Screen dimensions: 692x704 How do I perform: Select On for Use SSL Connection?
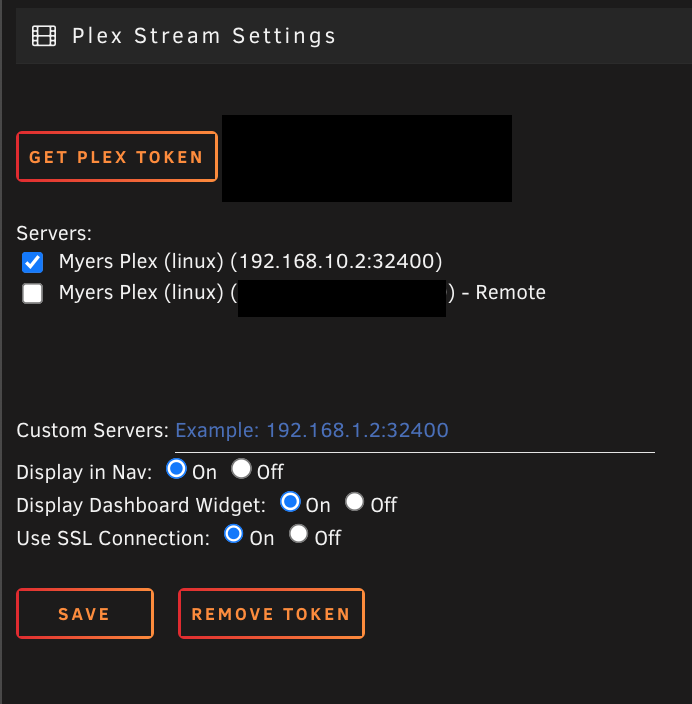click(x=234, y=534)
